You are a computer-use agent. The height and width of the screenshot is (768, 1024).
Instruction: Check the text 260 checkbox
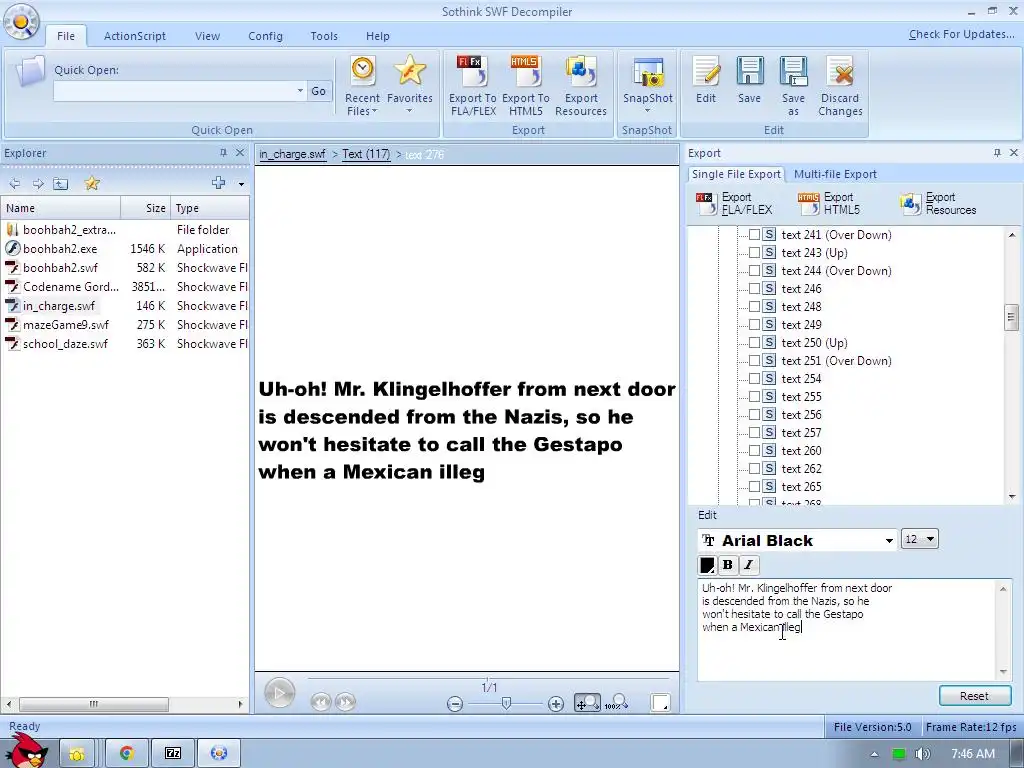pyautogui.click(x=754, y=451)
